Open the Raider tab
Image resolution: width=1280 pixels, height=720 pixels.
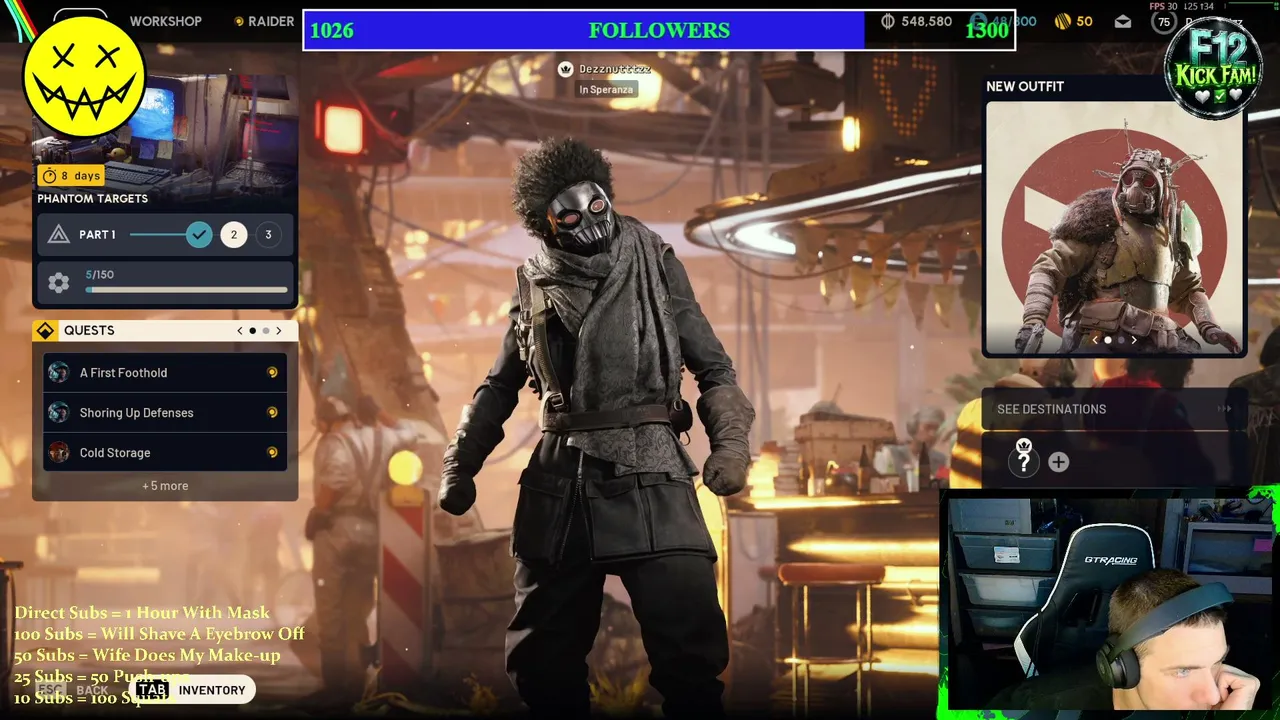click(x=264, y=21)
